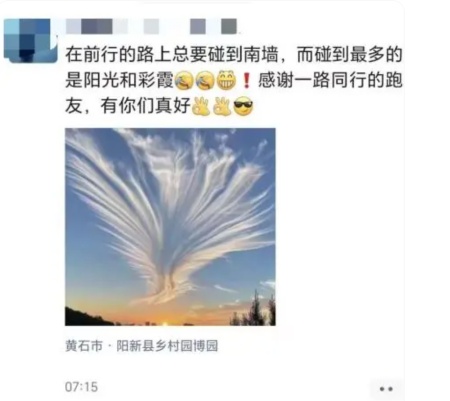Click the grinning face emoji

pos(226,81)
